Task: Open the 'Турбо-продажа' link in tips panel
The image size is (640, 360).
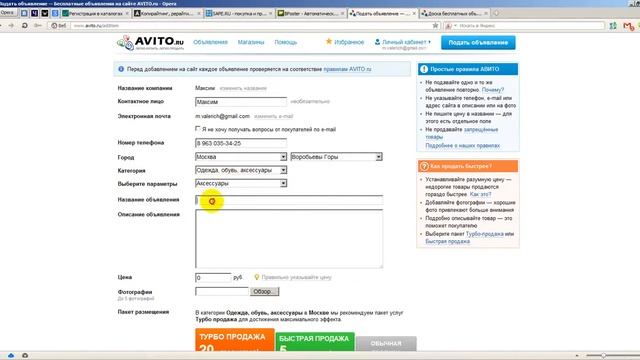Action: [x=484, y=234]
